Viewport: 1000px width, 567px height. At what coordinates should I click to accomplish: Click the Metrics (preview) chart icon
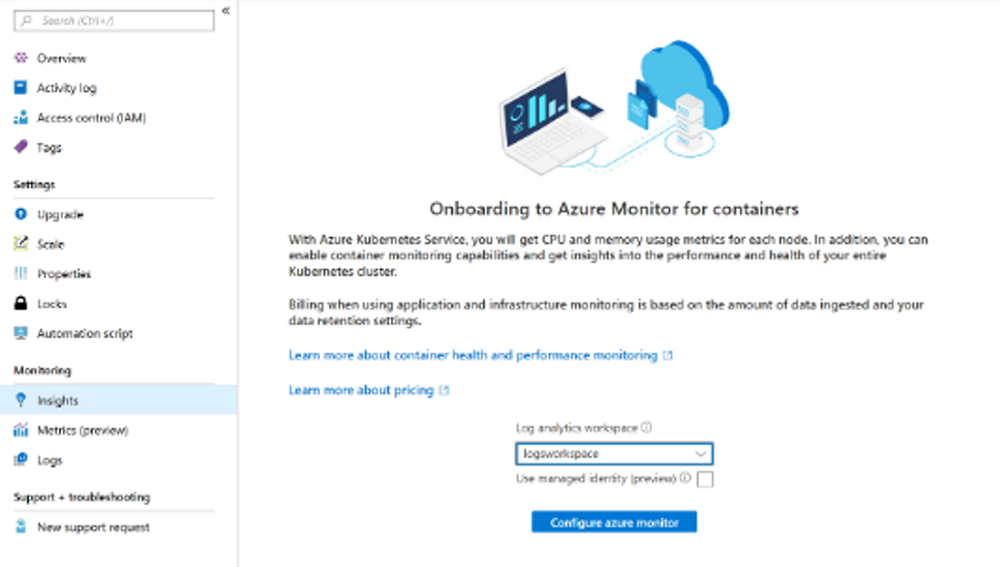click(20, 430)
